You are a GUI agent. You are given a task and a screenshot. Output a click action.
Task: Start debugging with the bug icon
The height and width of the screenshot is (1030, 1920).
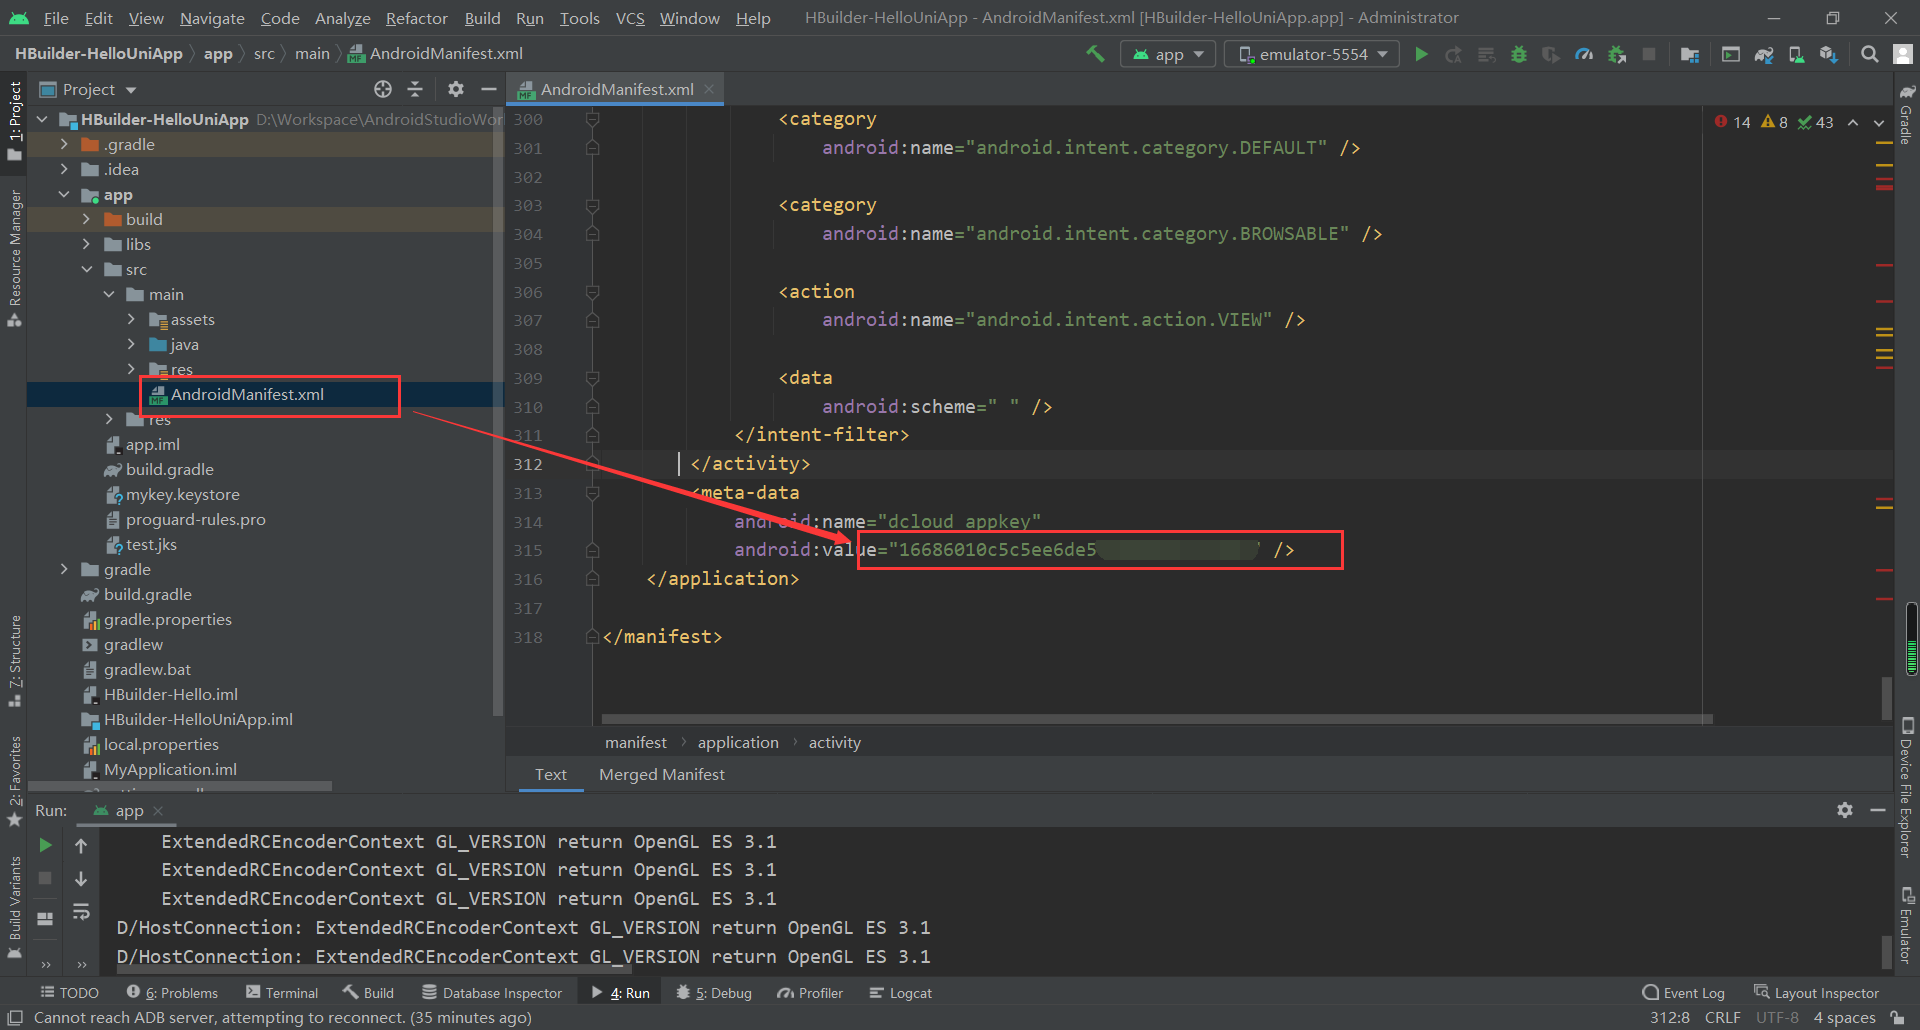point(1519,54)
